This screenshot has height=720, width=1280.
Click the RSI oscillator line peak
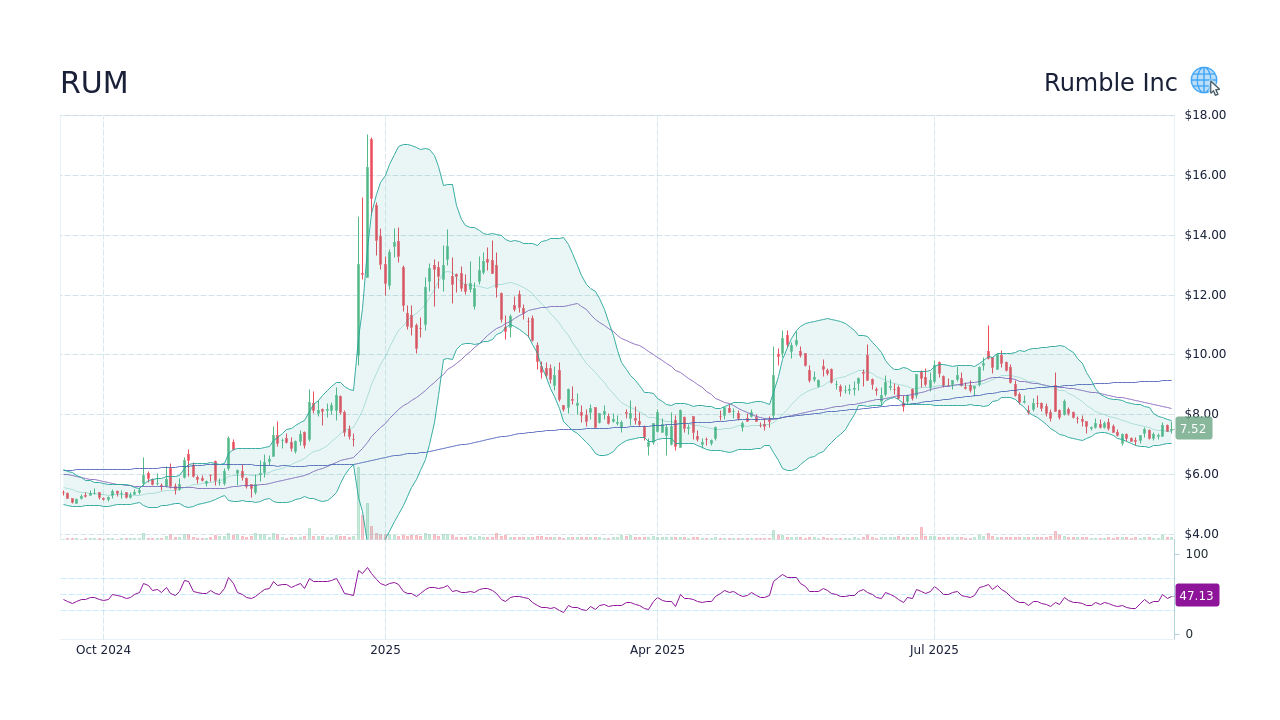point(368,567)
